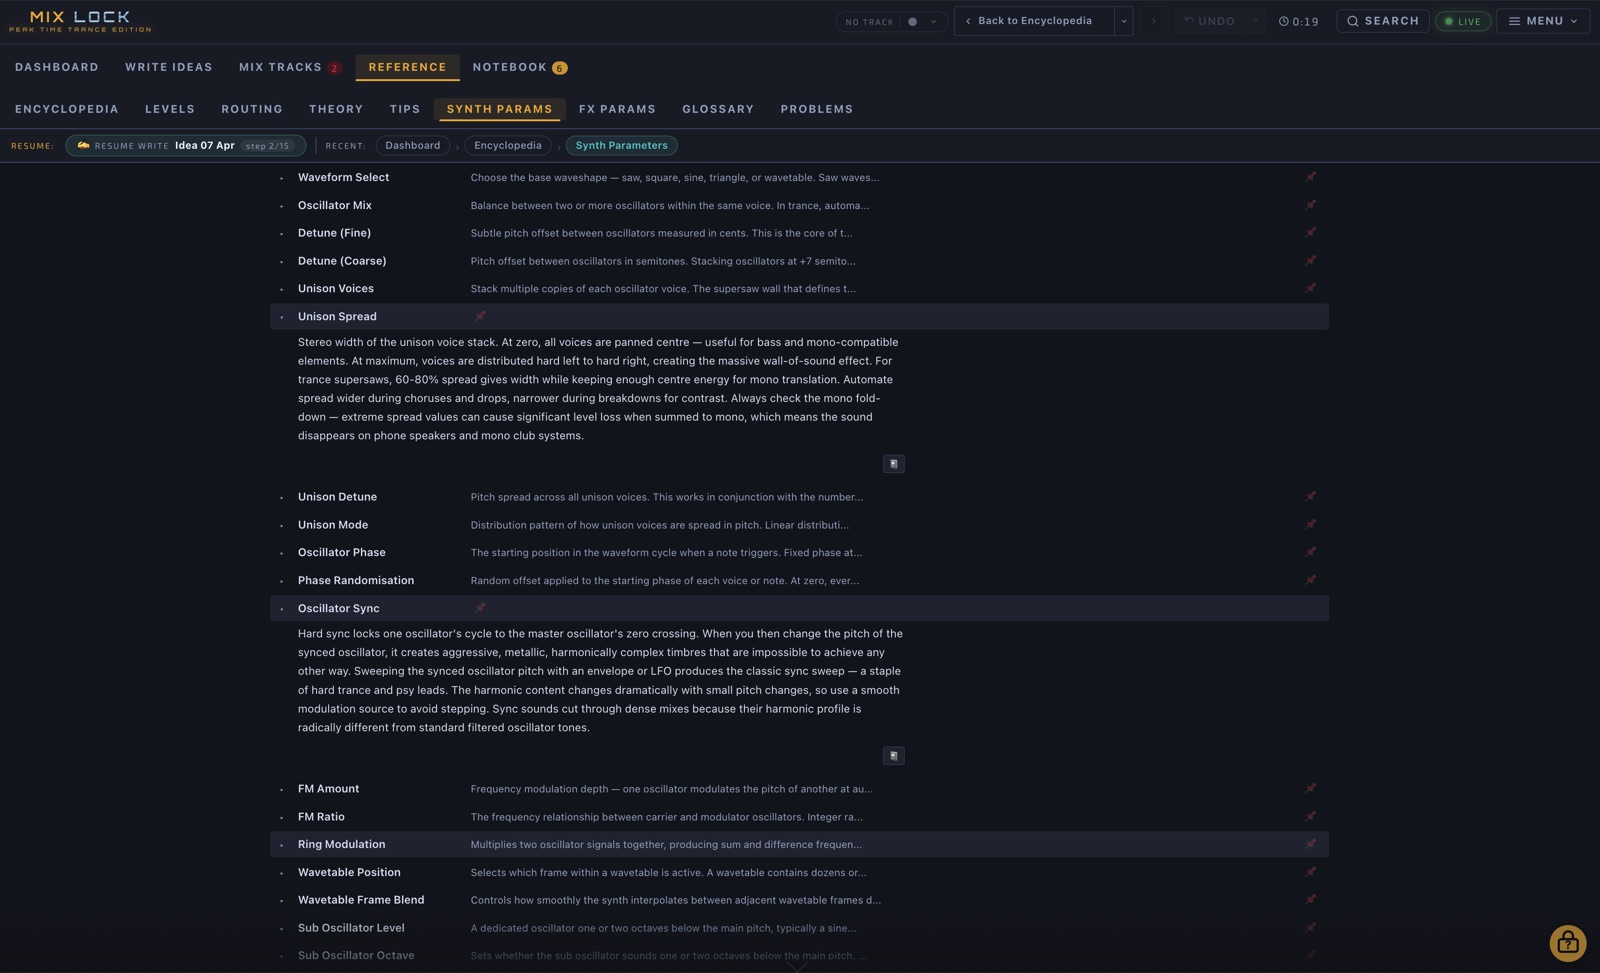Viewport: 1600px width, 973px height.
Task: Expand the Detune (Fine) row
Action: click(799, 233)
